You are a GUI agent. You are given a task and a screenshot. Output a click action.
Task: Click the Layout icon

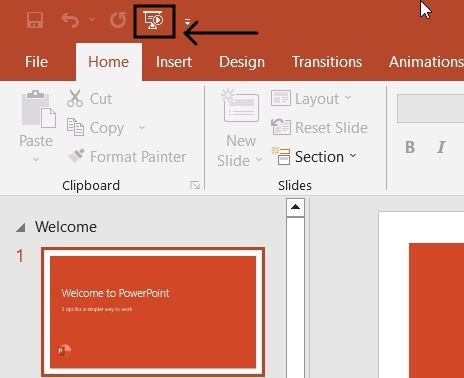[281, 99]
